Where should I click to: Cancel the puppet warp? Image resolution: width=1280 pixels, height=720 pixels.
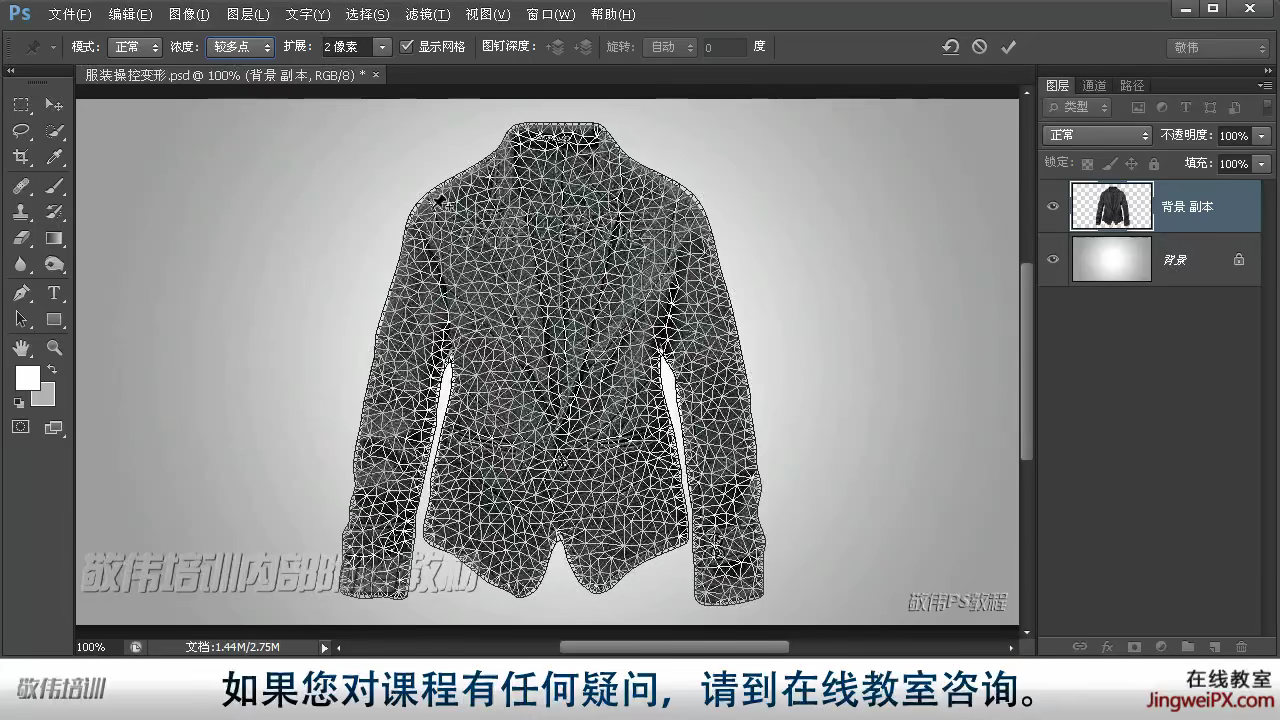979,47
